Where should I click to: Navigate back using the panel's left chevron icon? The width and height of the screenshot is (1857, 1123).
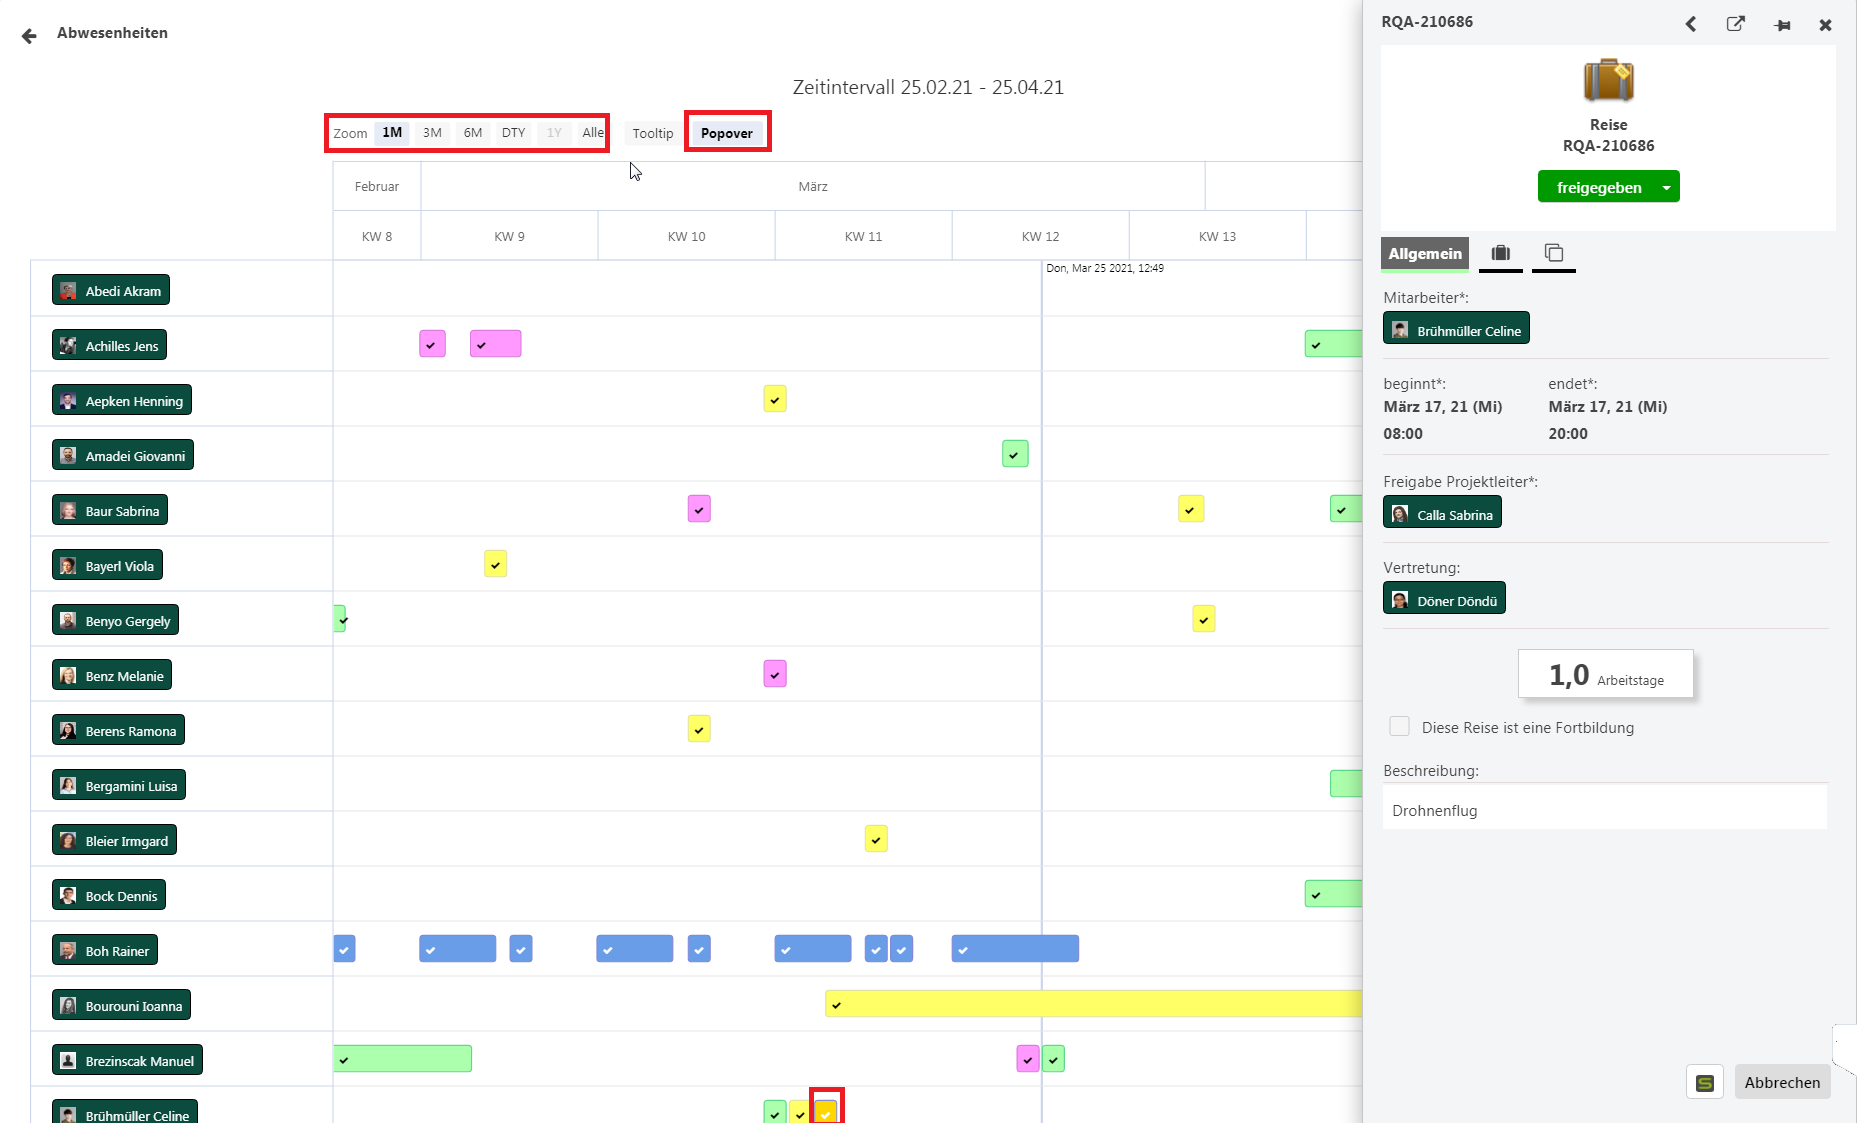click(1691, 24)
